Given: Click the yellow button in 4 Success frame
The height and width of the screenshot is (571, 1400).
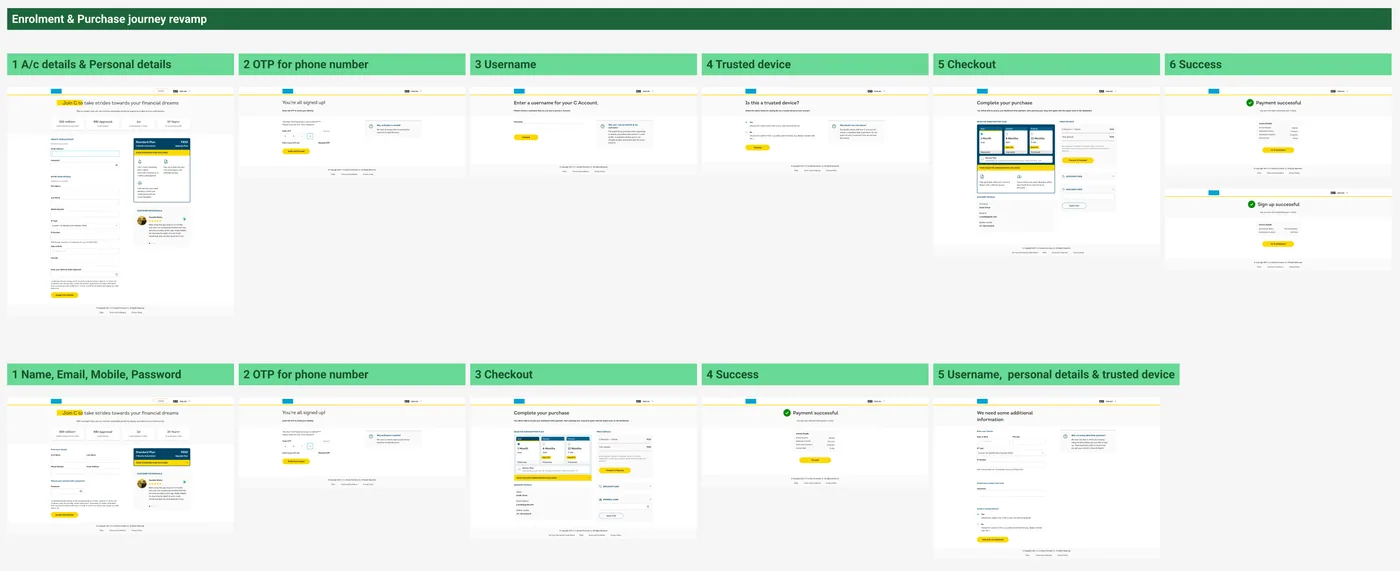Looking at the screenshot, I should click(x=814, y=460).
